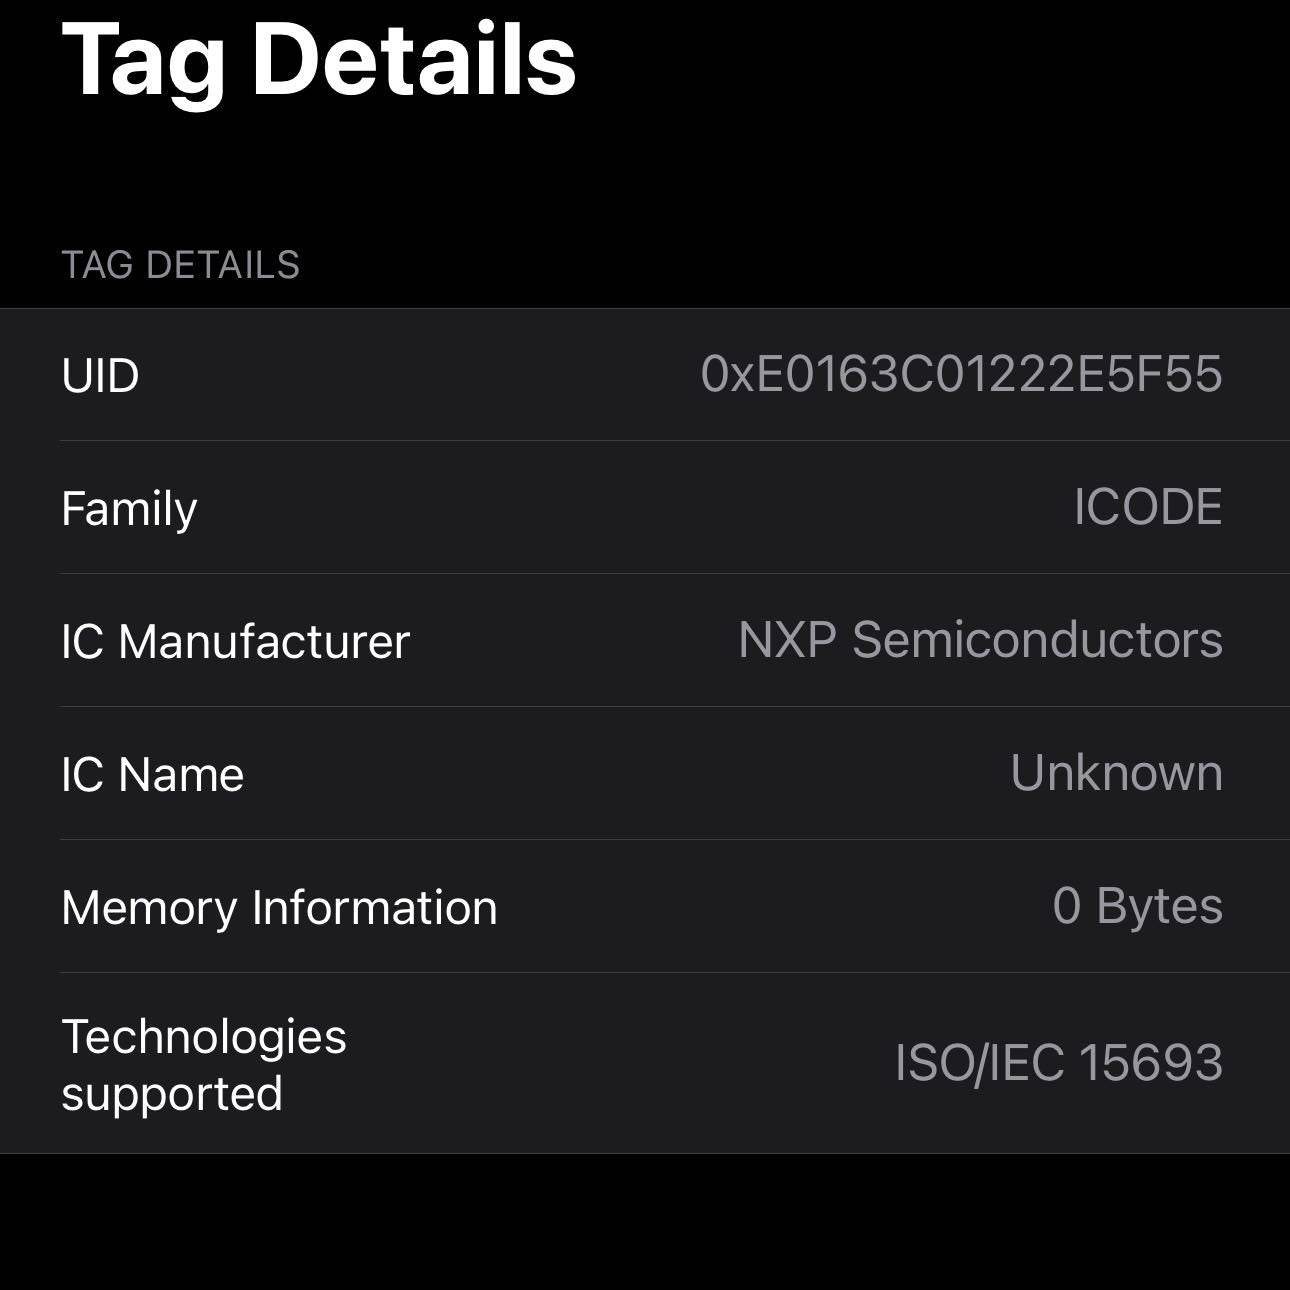1290x1290 pixels.
Task: Tap the word Manufacturer in IC Manufacturer
Action: pos(264,641)
